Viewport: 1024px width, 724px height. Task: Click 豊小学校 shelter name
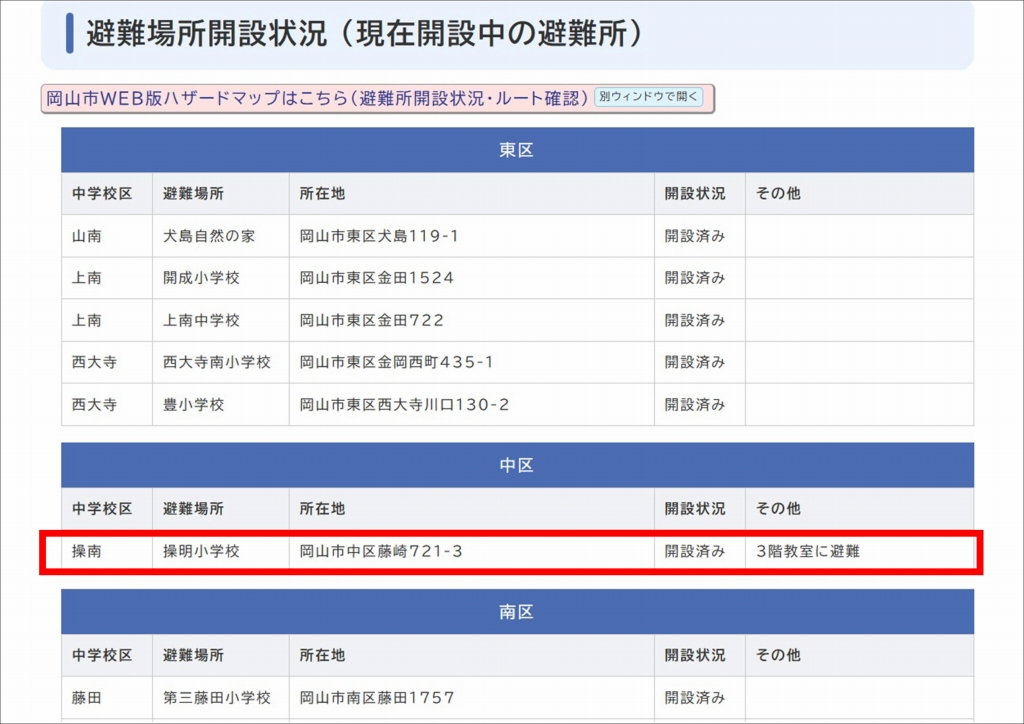click(x=193, y=405)
